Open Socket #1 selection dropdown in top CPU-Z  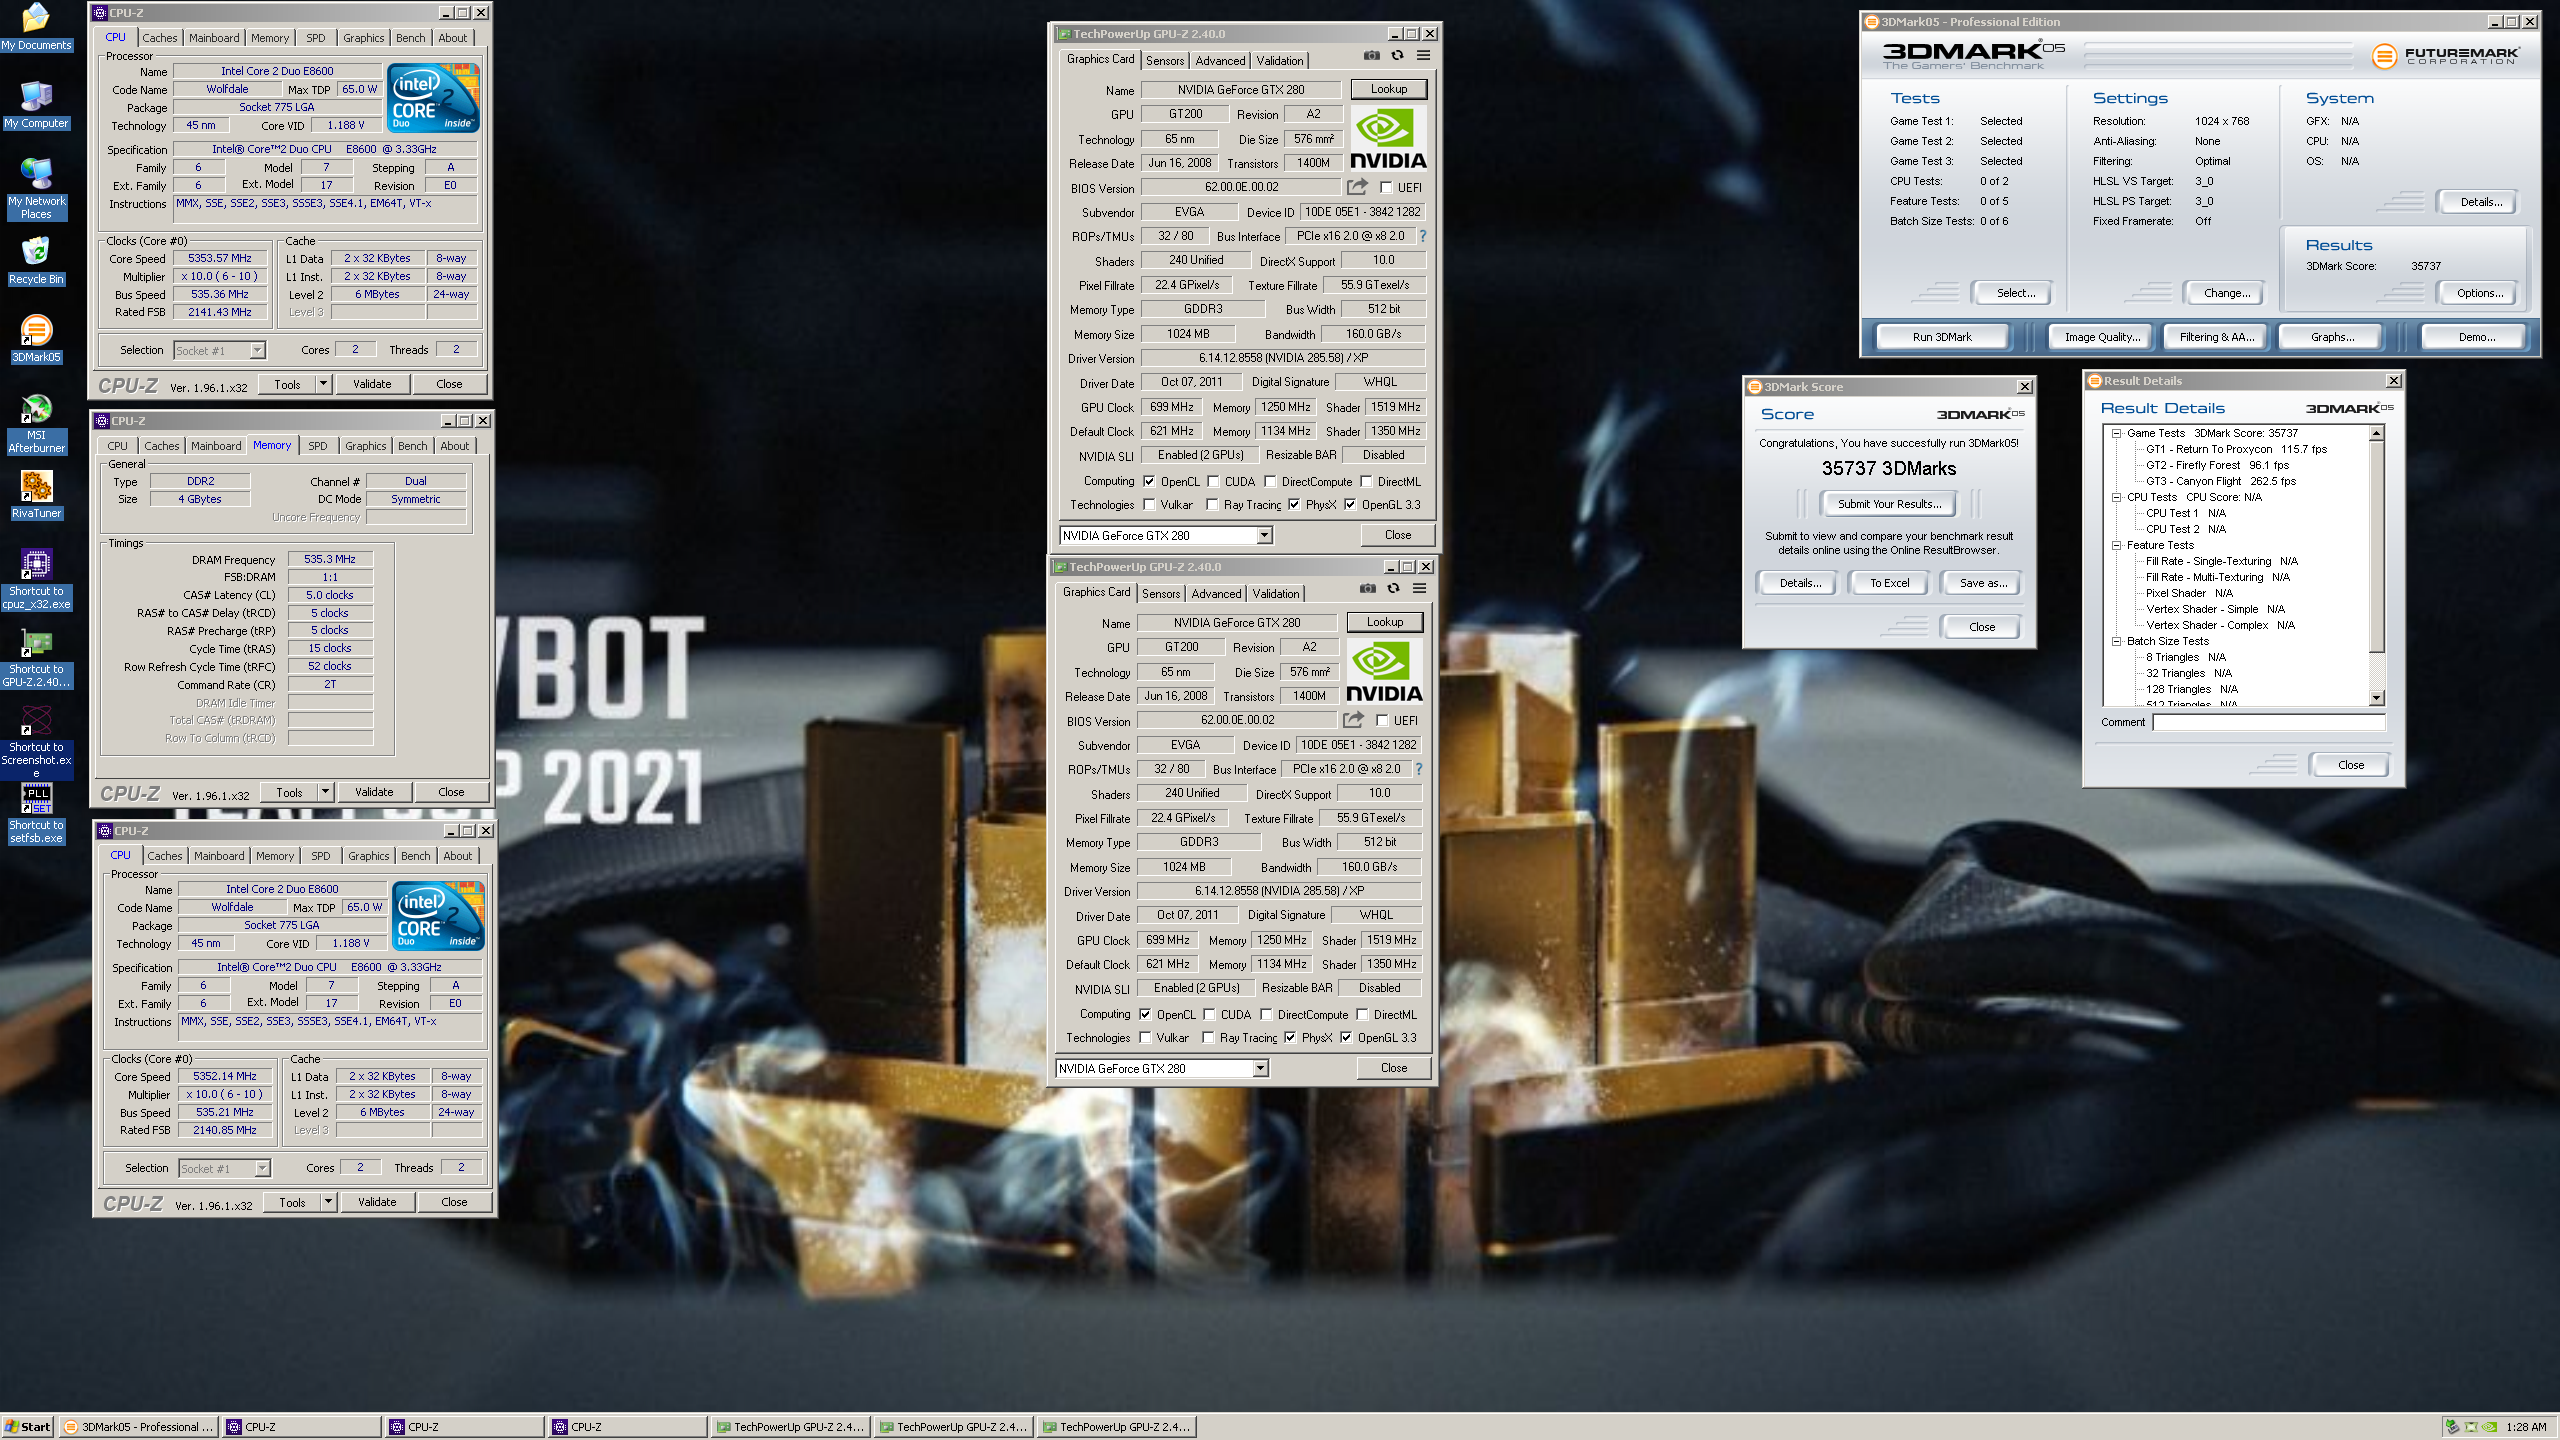click(x=257, y=350)
